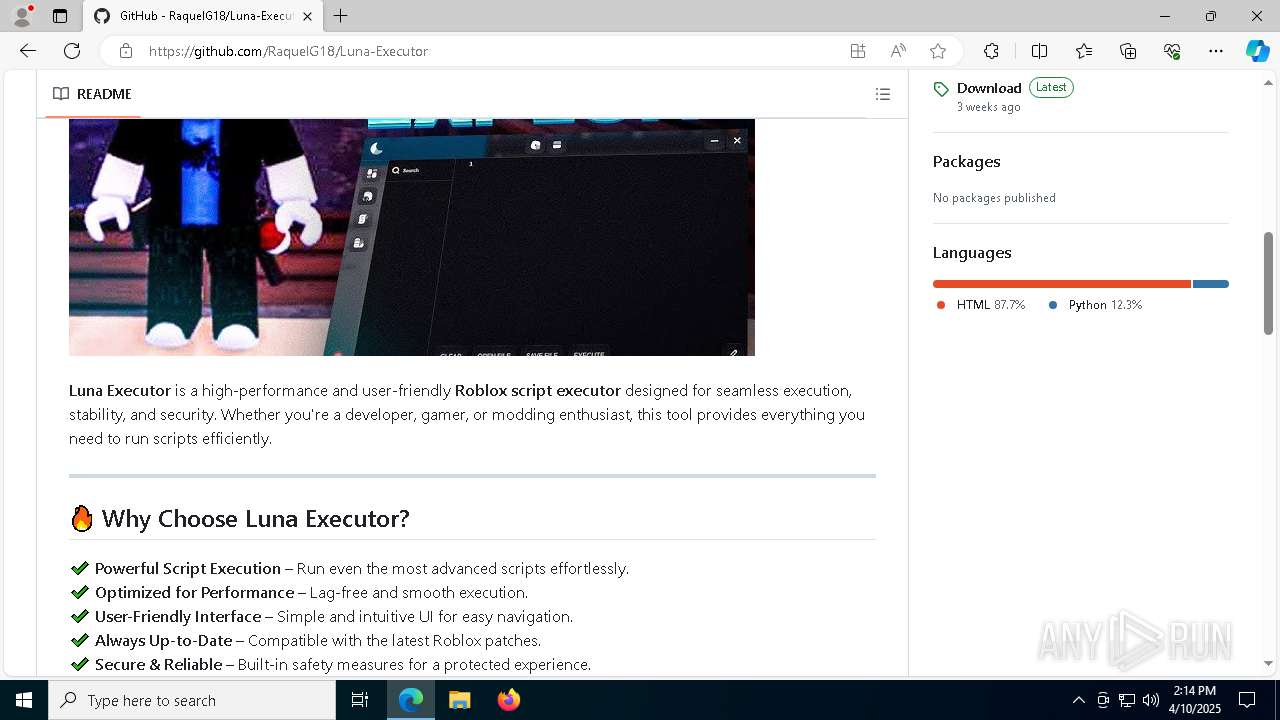Click the "Always Up-to-Date" text
Screen dimensions: 1280x720
163,641
